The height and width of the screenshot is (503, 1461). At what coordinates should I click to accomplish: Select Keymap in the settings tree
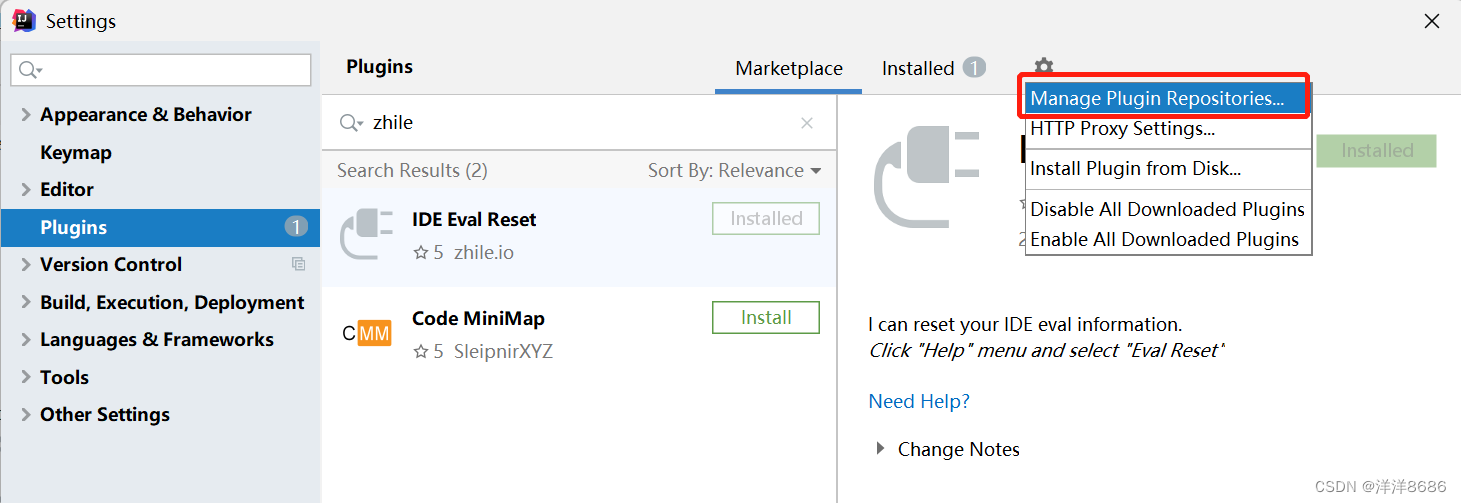click(76, 153)
